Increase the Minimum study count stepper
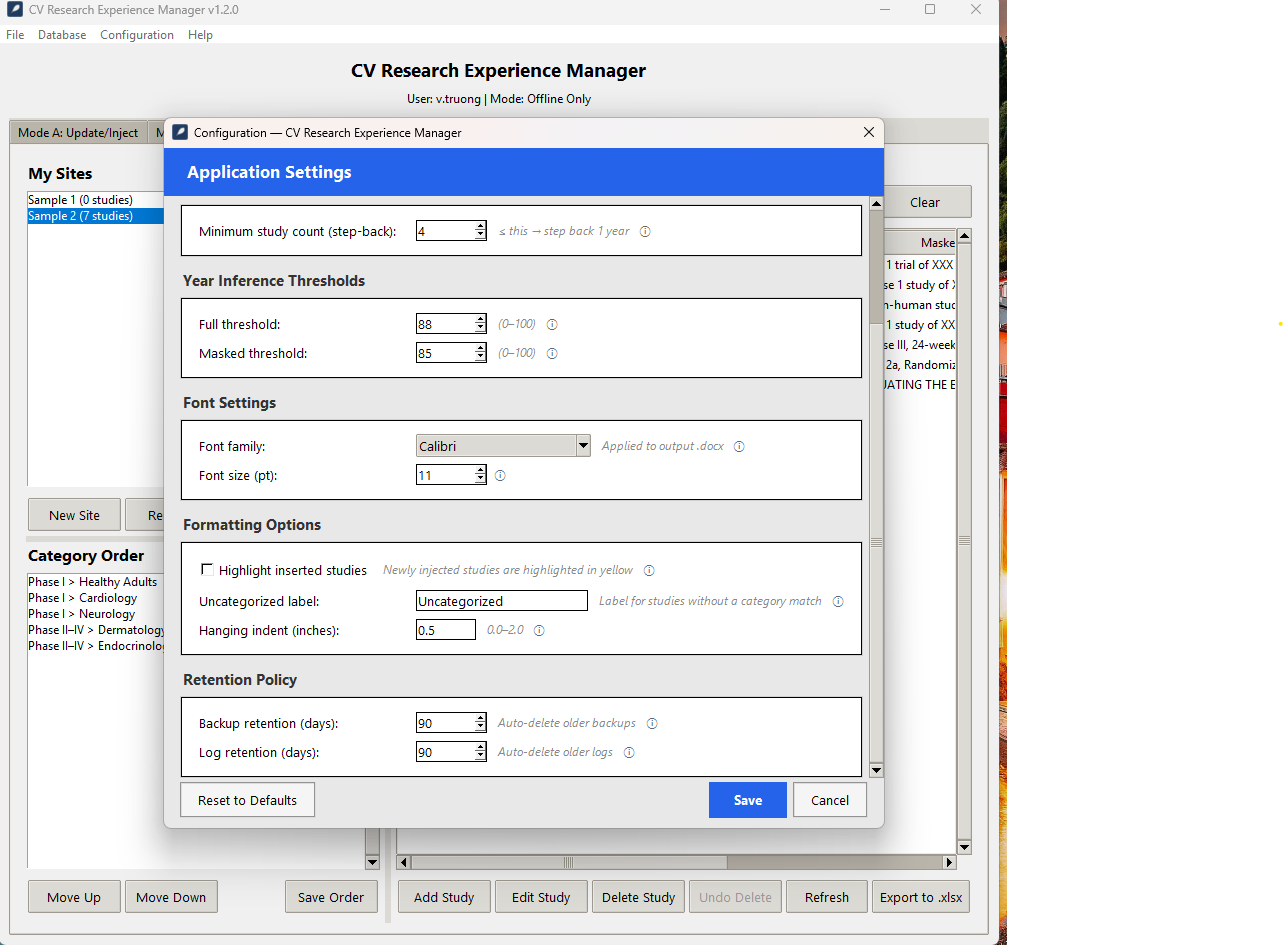The image size is (1284, 945). coord(480,226)
